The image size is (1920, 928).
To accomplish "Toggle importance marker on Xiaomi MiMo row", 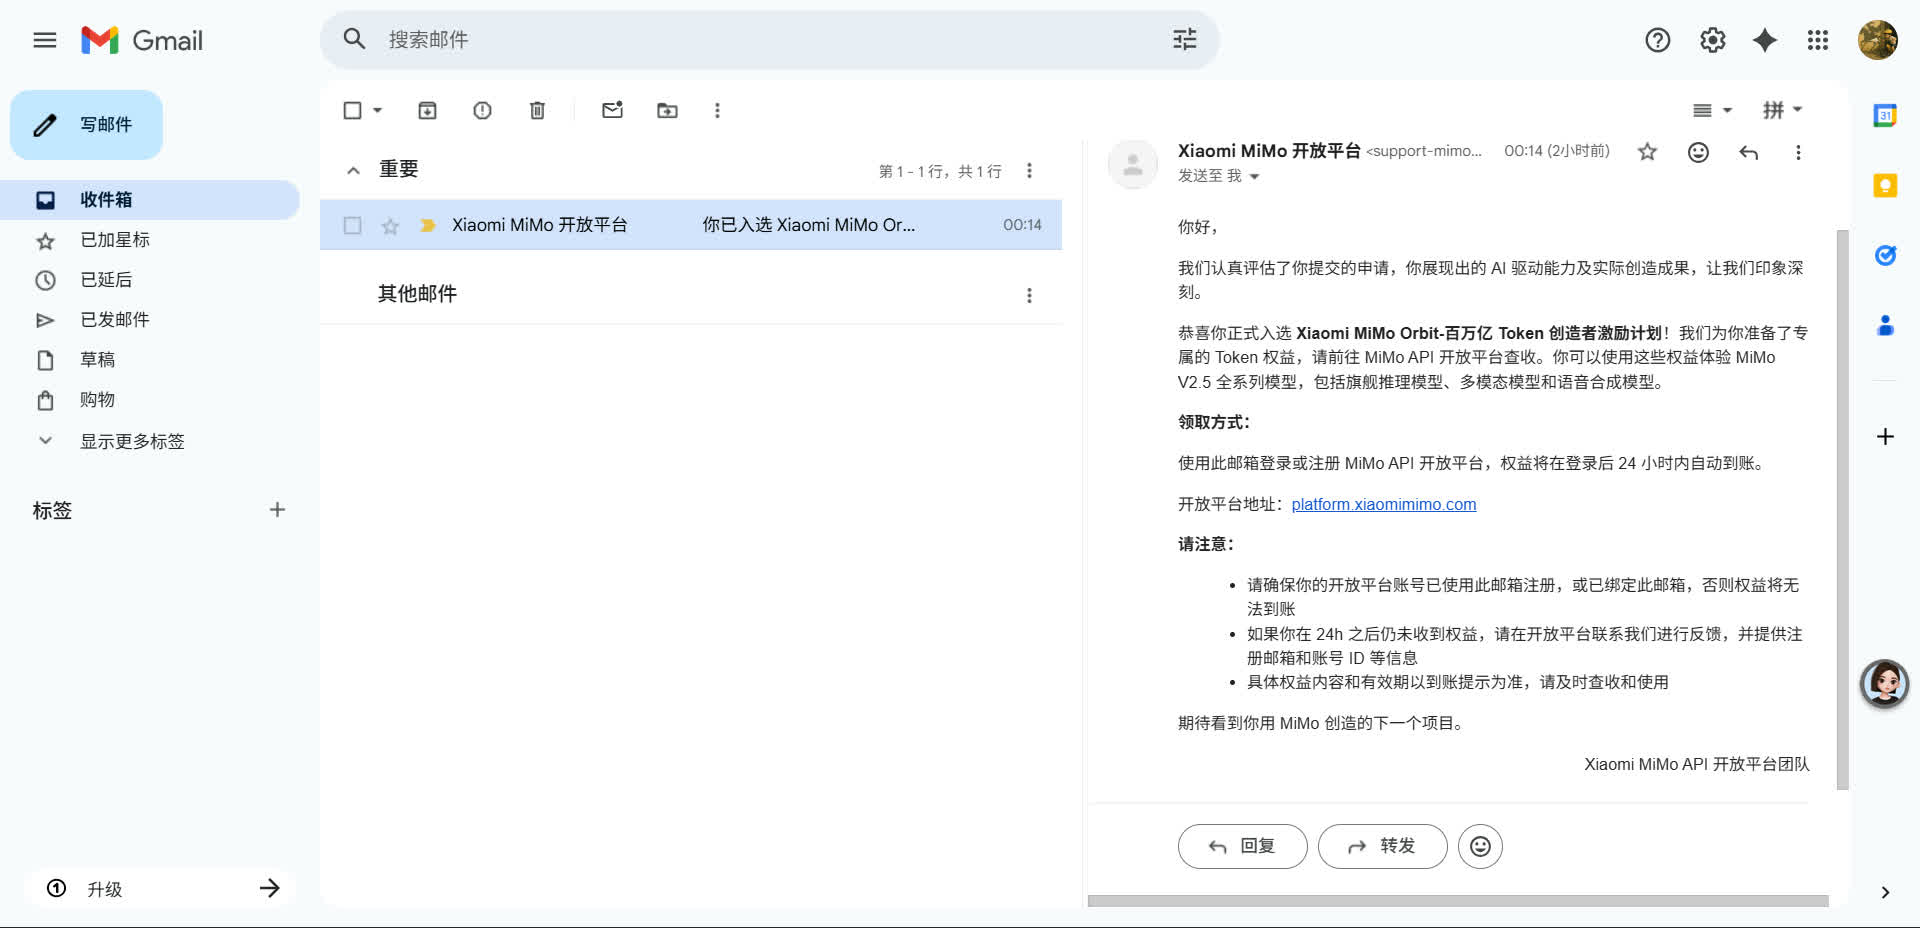I will tap(428, 225).
